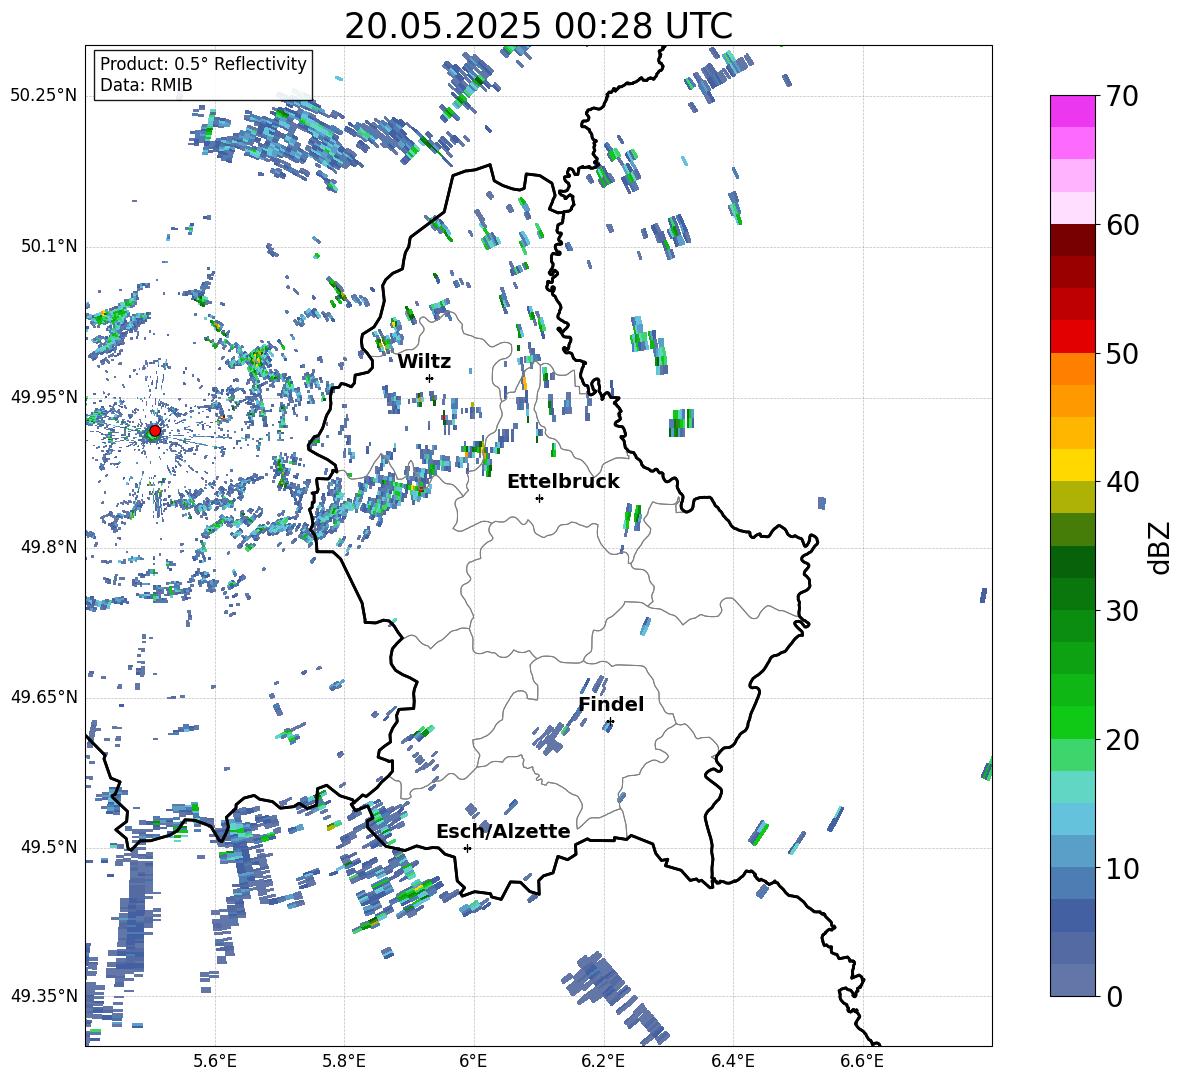Click the Ettelbruck station cross marker
Screen dimensions: 1184x1081
539,498
